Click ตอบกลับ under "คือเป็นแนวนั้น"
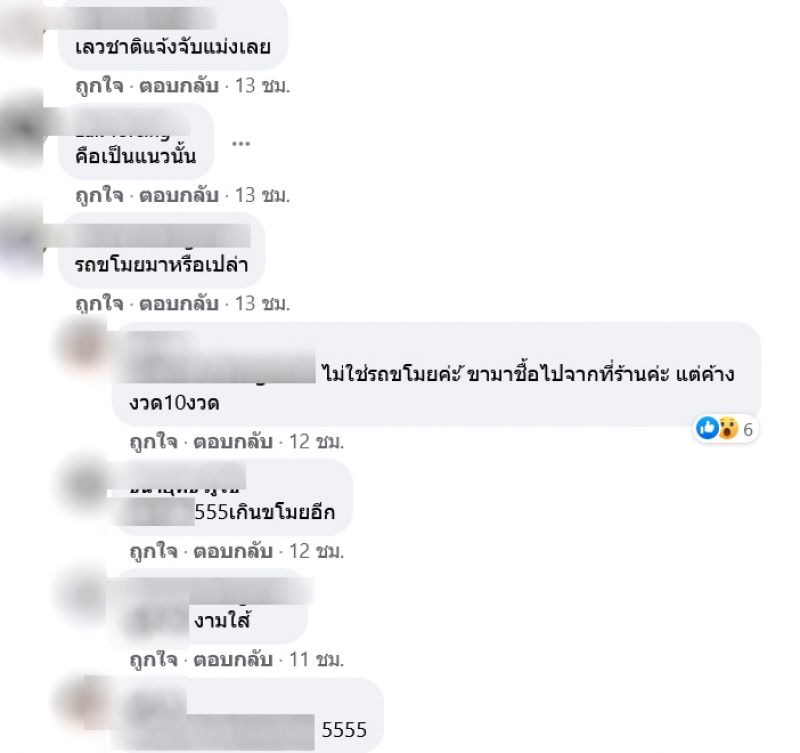Viewport: 800px width, 753px height. click(x=179, y=195)
